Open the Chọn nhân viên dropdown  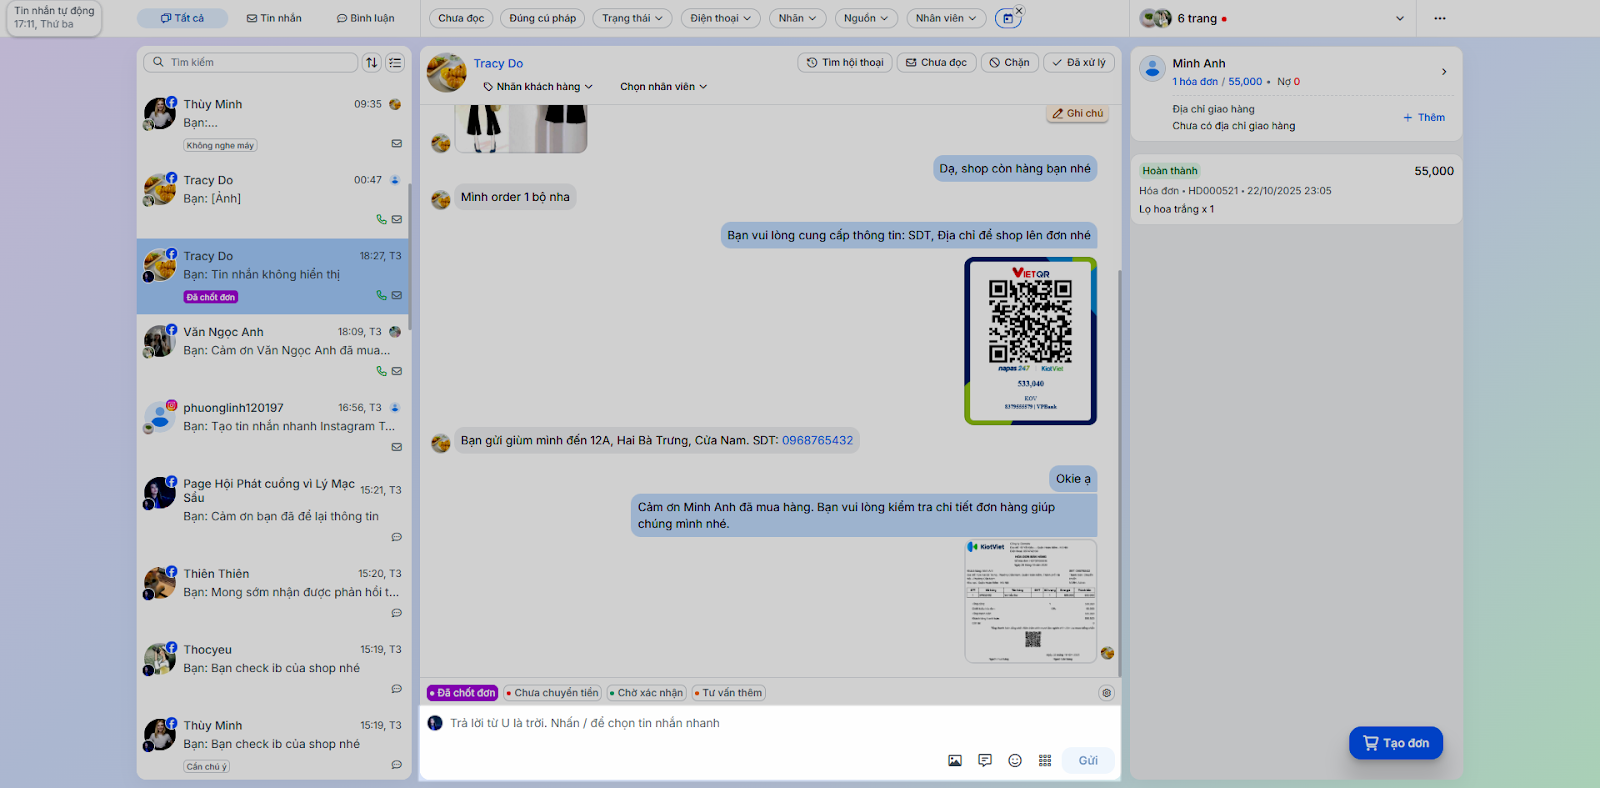[x=663, y=87]
